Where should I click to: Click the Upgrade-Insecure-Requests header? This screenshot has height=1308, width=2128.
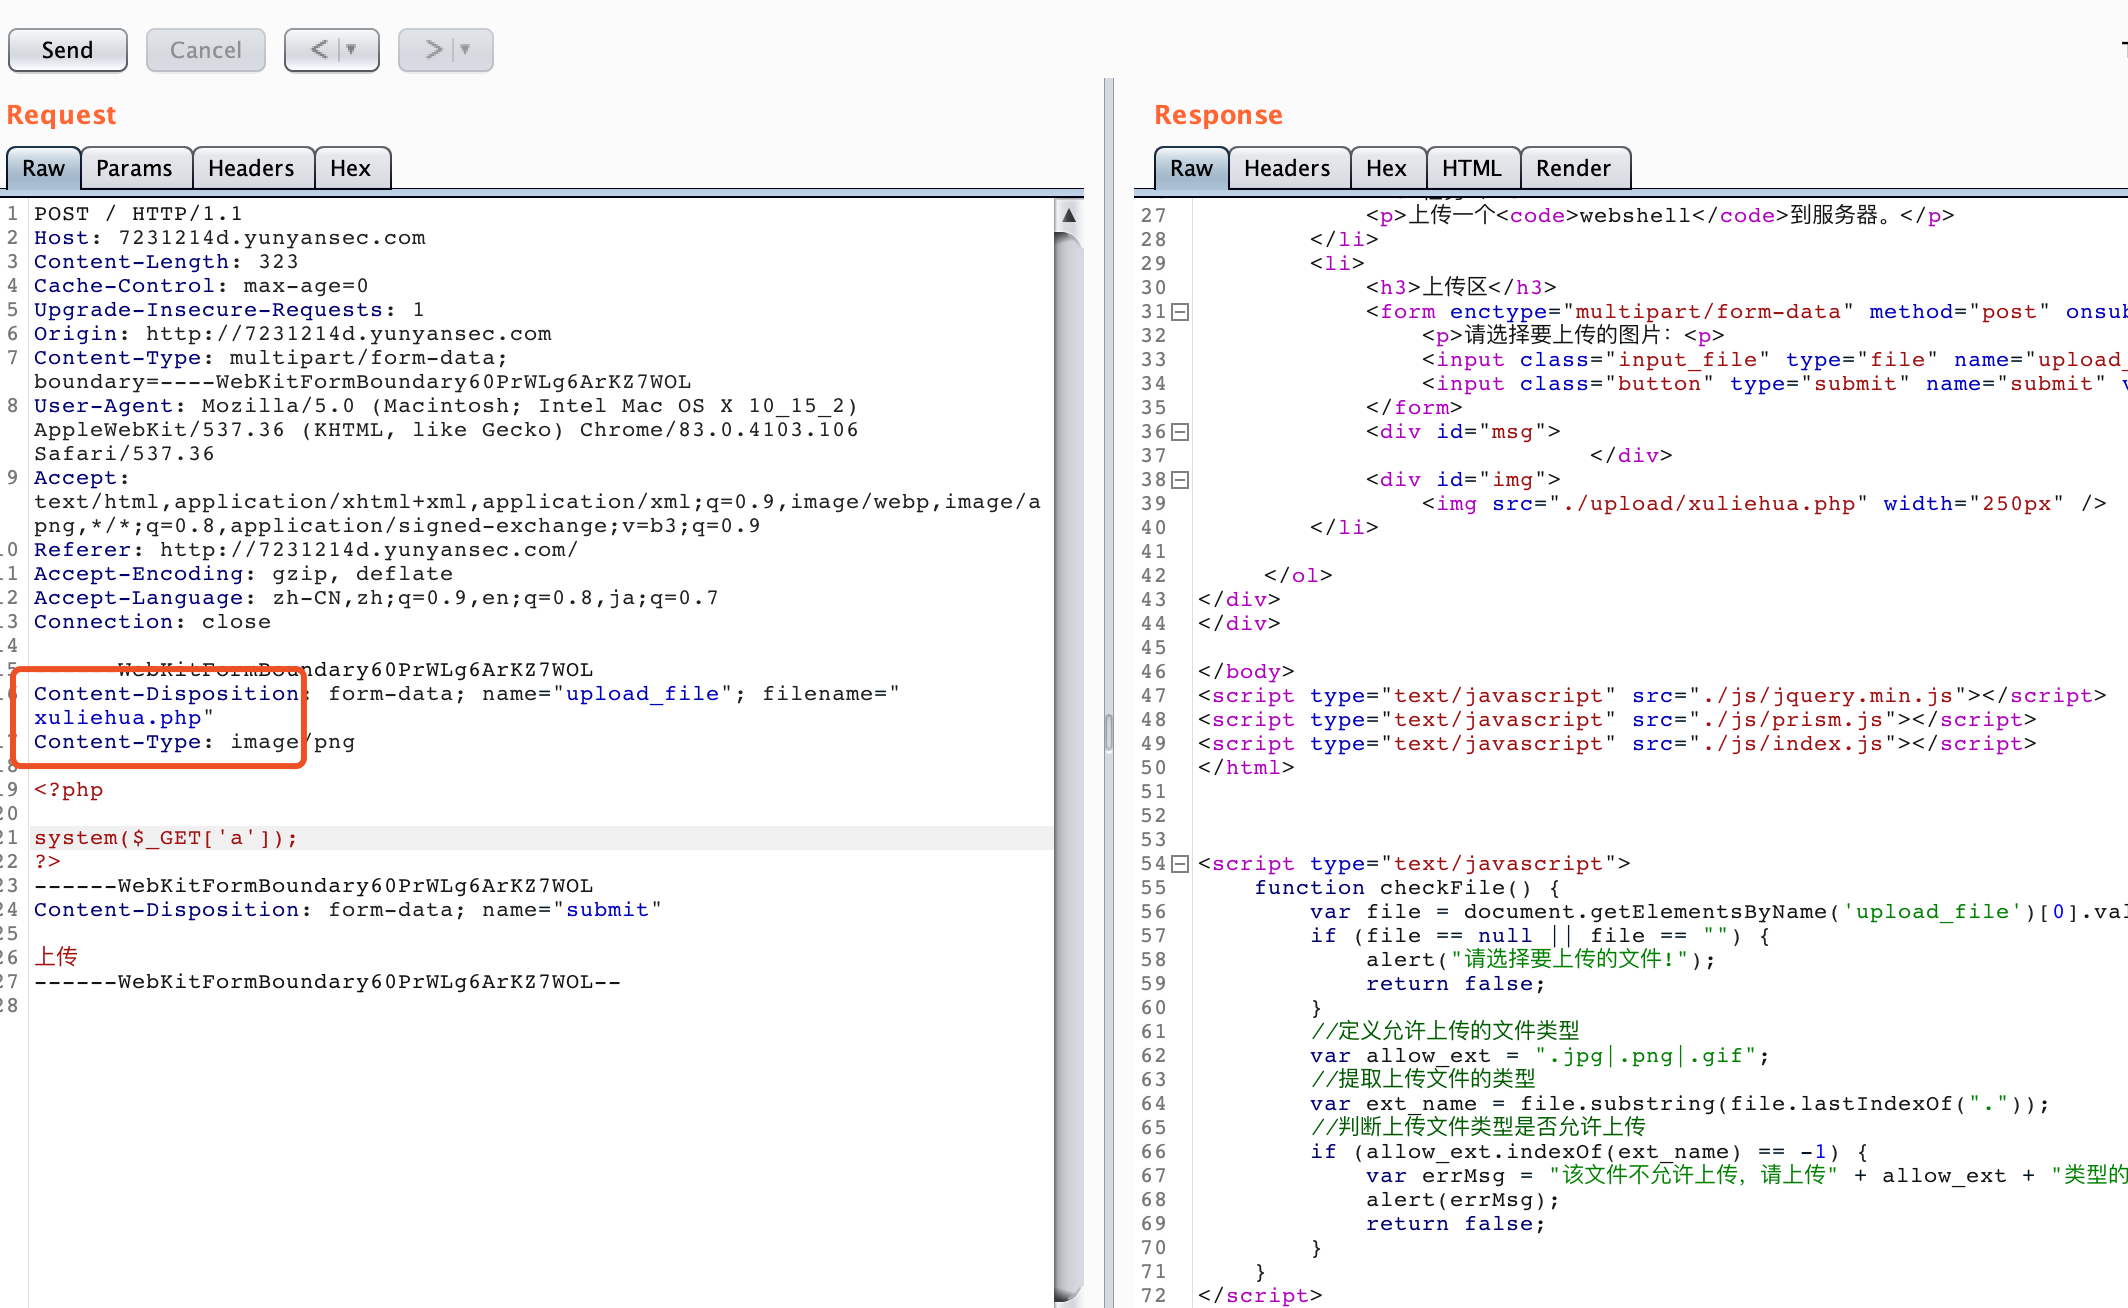[x=229, y=310]
